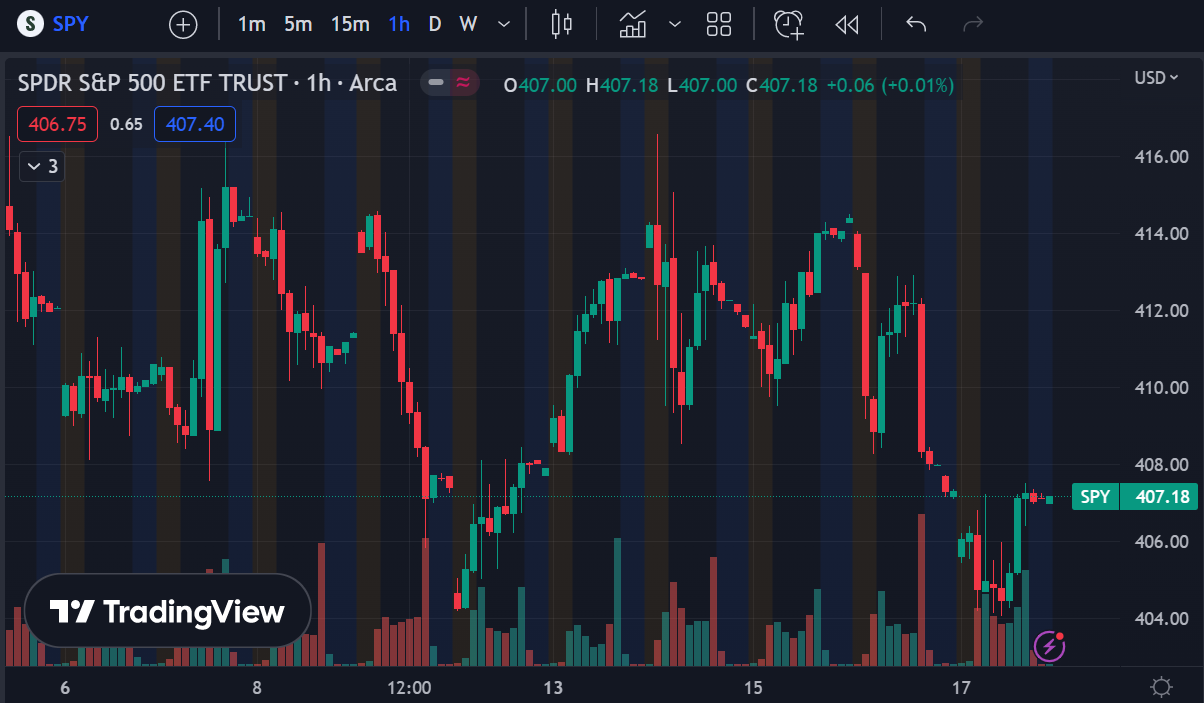Select the 15m timeframe
The height and width of the screenshot is (703, 1204).
[350, 24]
